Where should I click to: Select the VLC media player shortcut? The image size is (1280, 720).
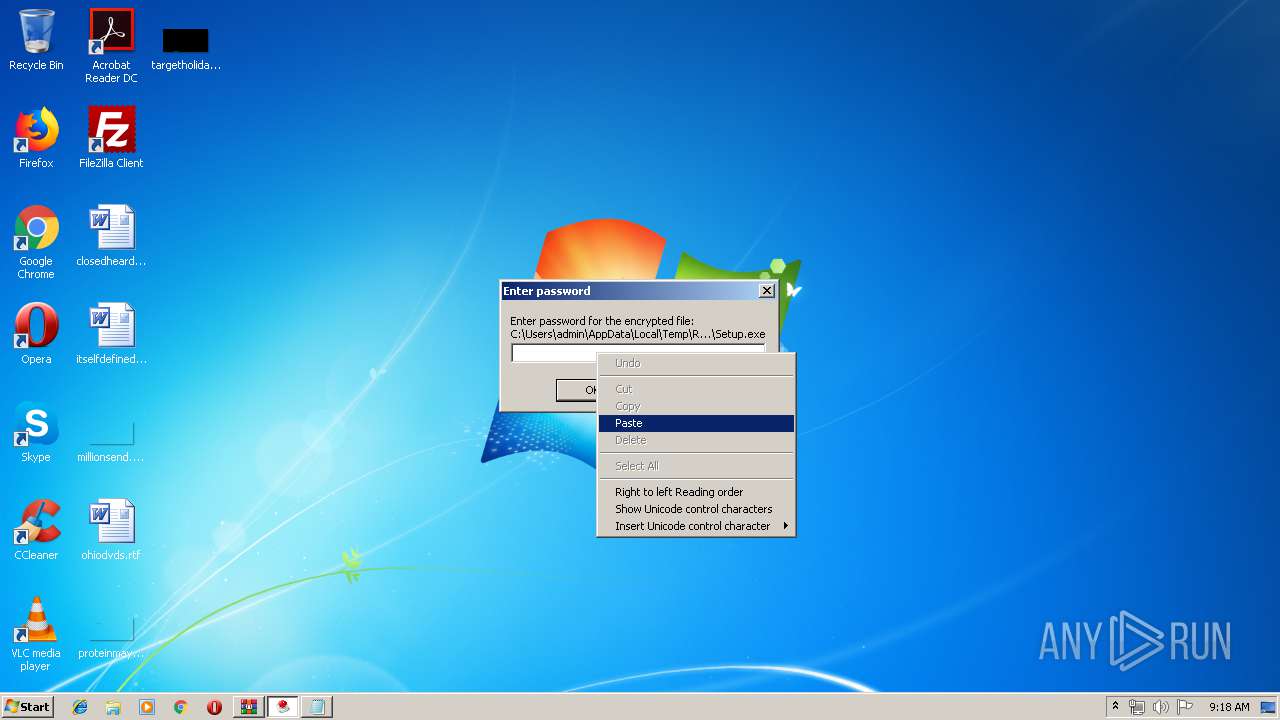tap(36, 634)
